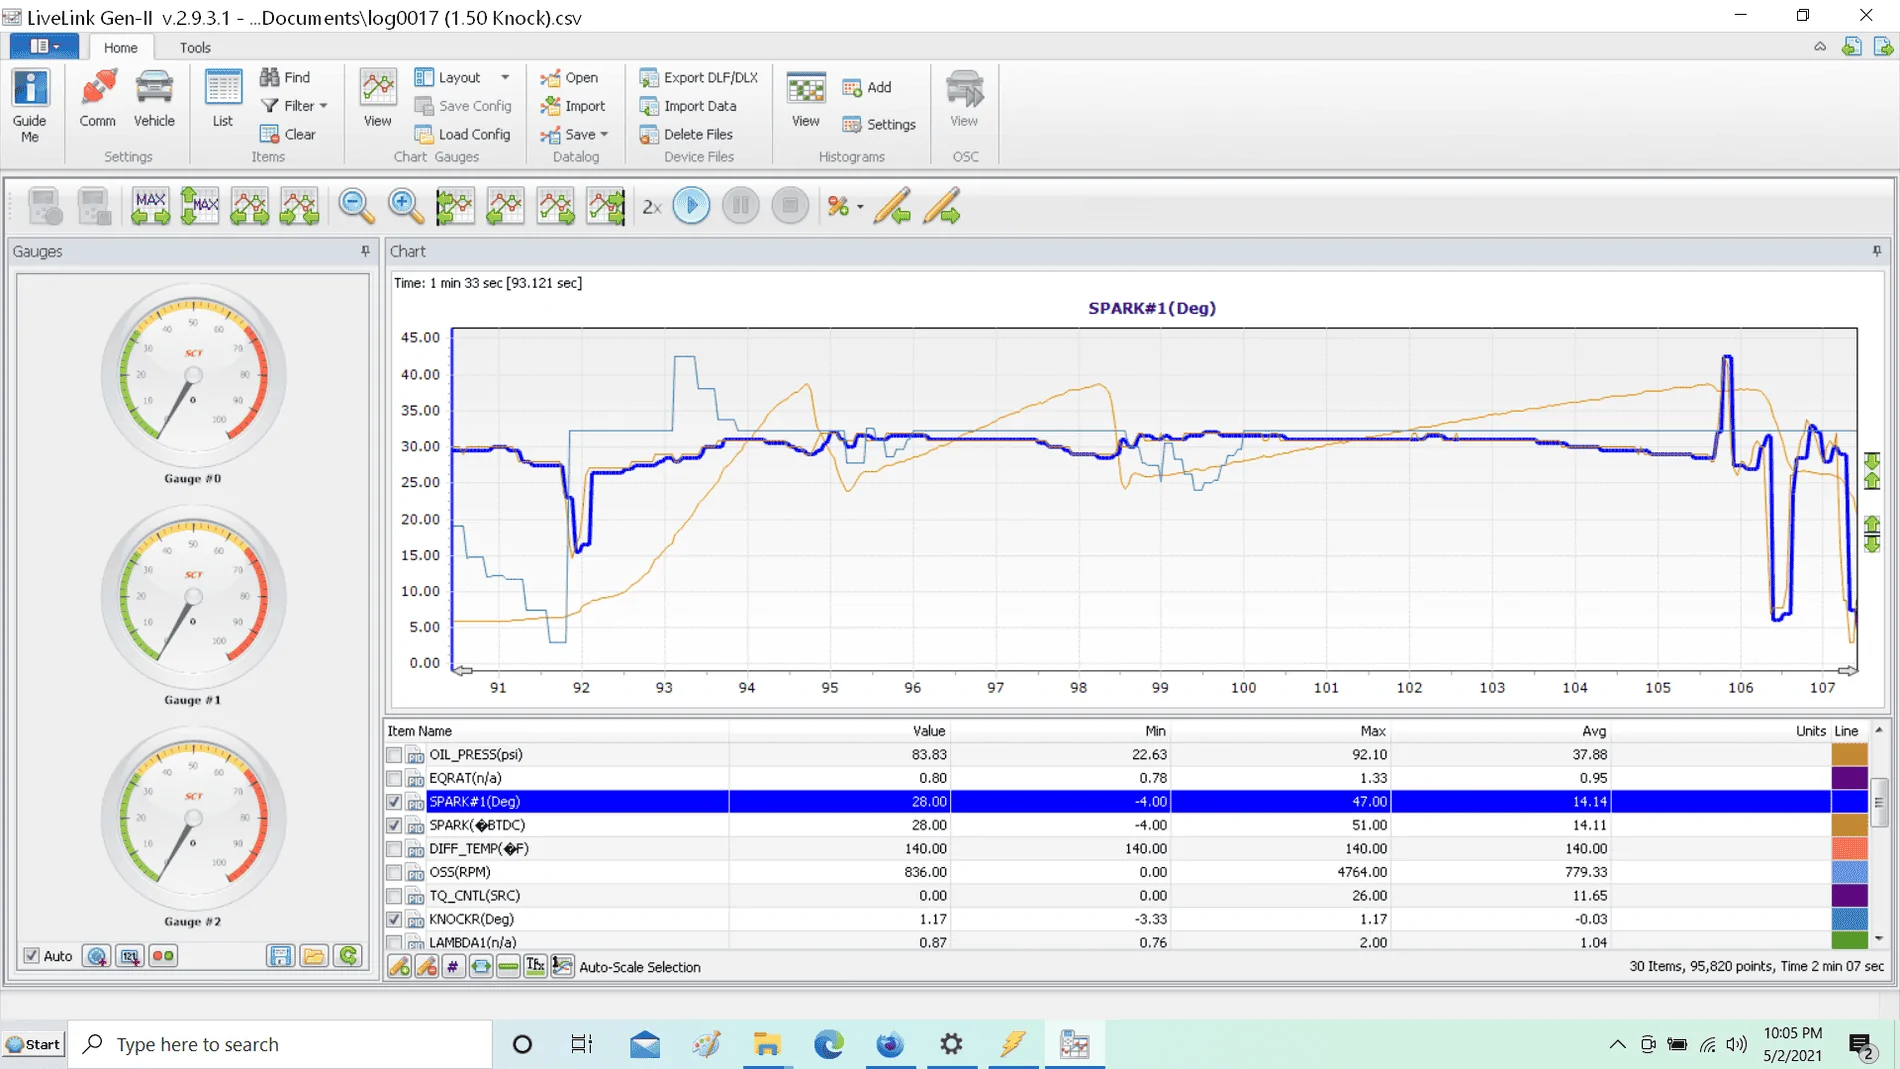Click DIFF_TEMP line color swatch
The width and height of the screenshot is (1900, 1069).
1849,849
